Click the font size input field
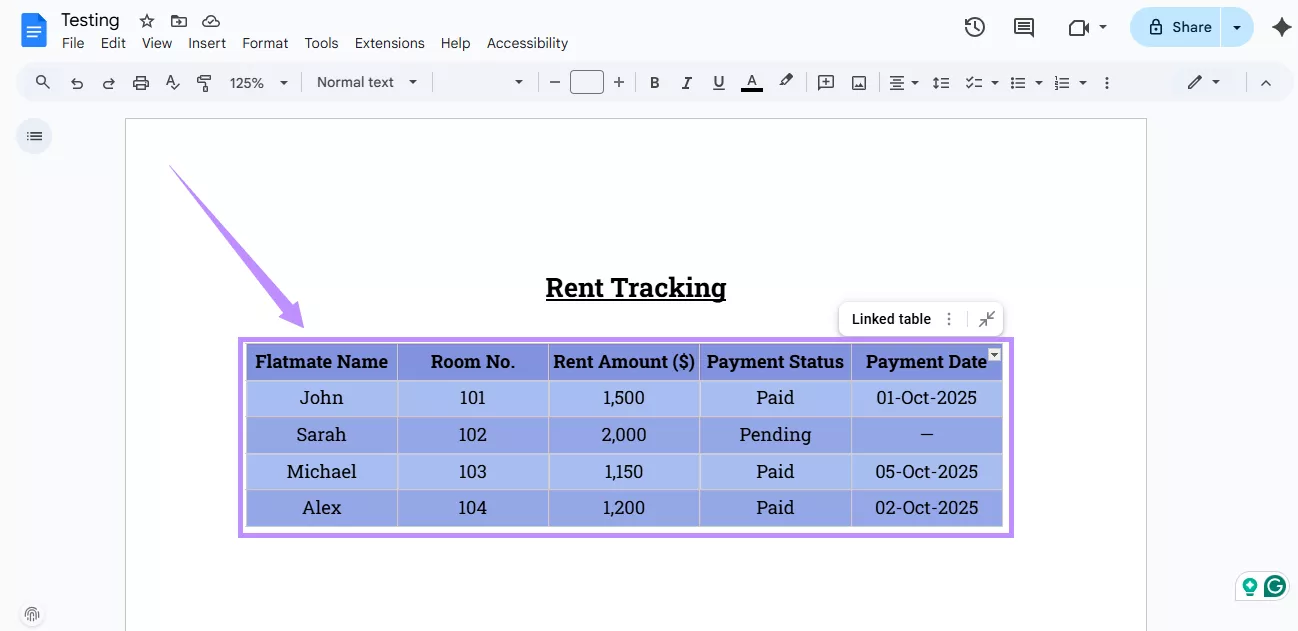 click(587, 82)
